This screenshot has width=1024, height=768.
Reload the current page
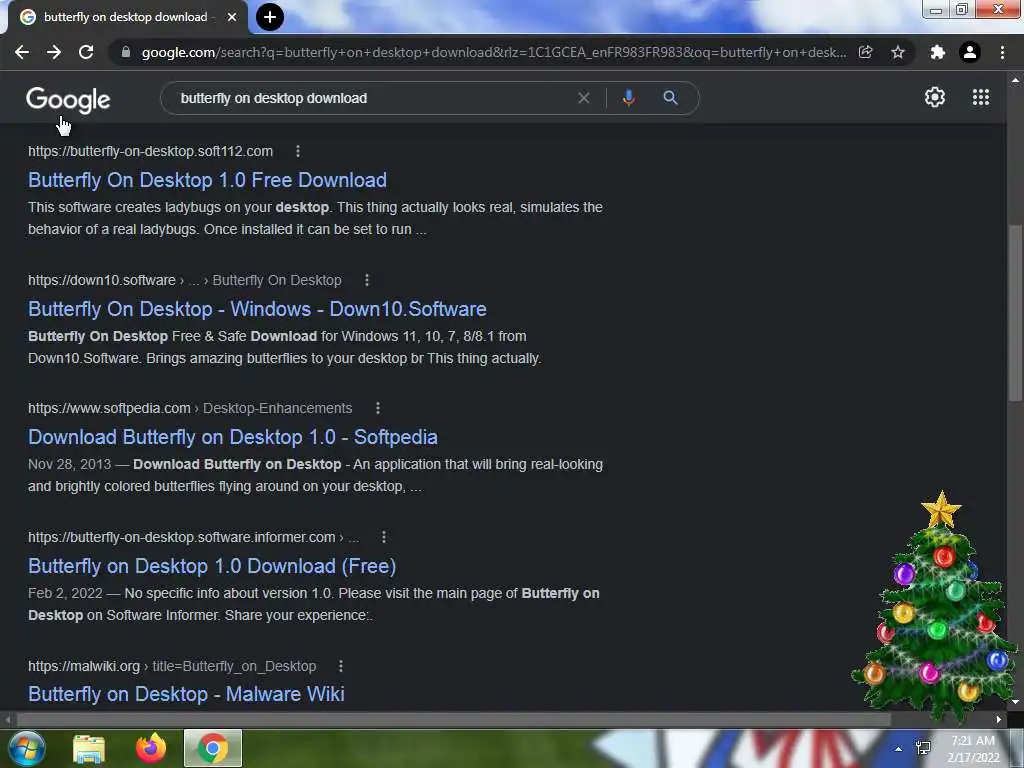(x=86, y=52)
